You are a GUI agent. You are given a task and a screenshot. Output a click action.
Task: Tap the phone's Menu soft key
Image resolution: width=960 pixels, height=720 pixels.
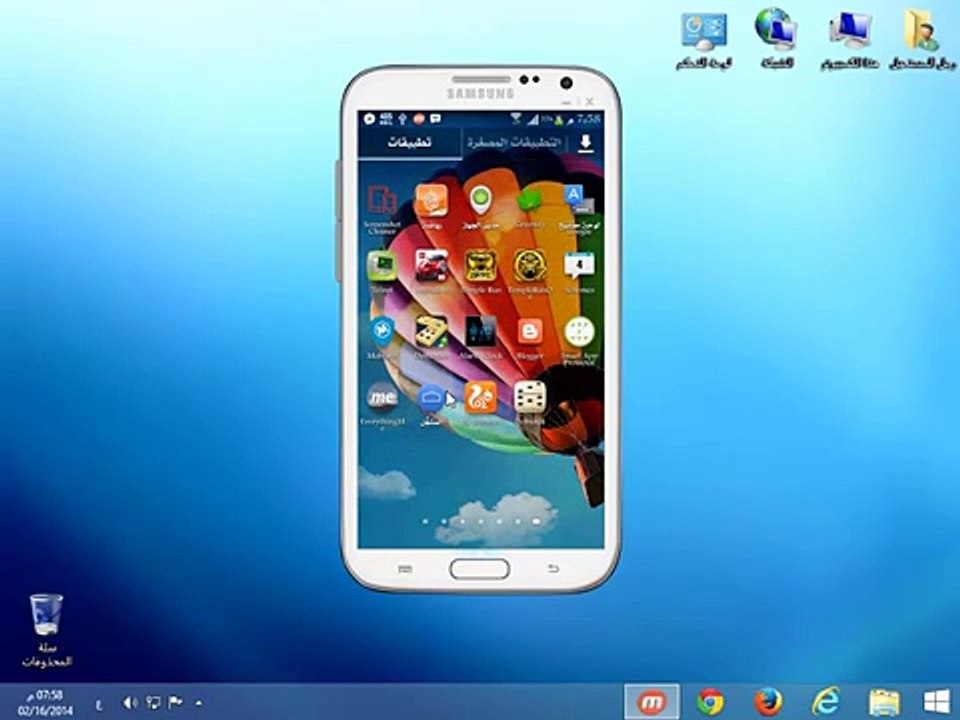point(405,569)
